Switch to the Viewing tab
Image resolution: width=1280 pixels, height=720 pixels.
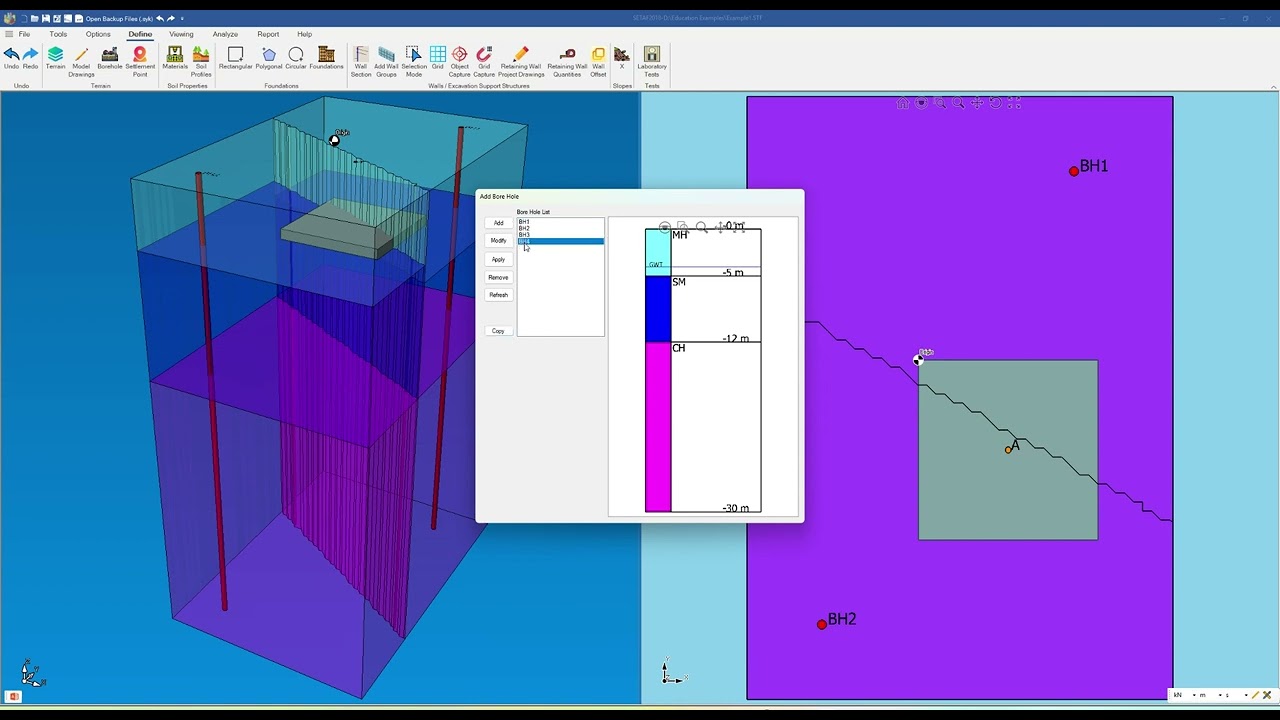181,34
